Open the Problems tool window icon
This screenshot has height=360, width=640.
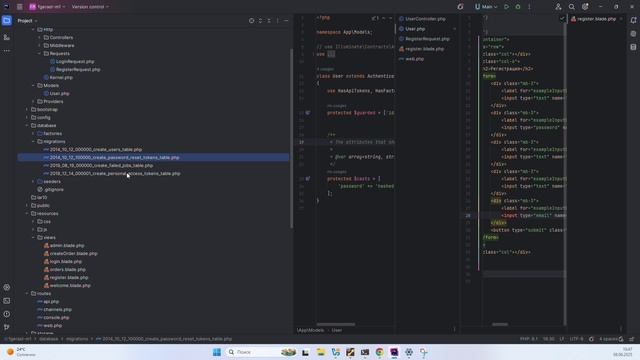pyautogui.click(x=7, y=314)
